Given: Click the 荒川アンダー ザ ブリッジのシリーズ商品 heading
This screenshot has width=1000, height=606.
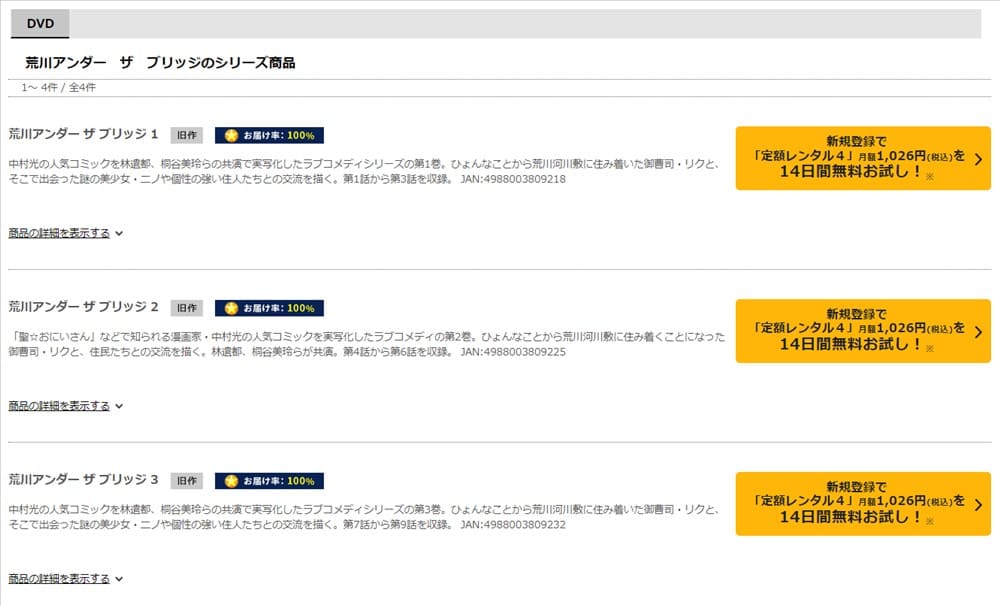Looking at the screenshot, I should pos(160,62).
